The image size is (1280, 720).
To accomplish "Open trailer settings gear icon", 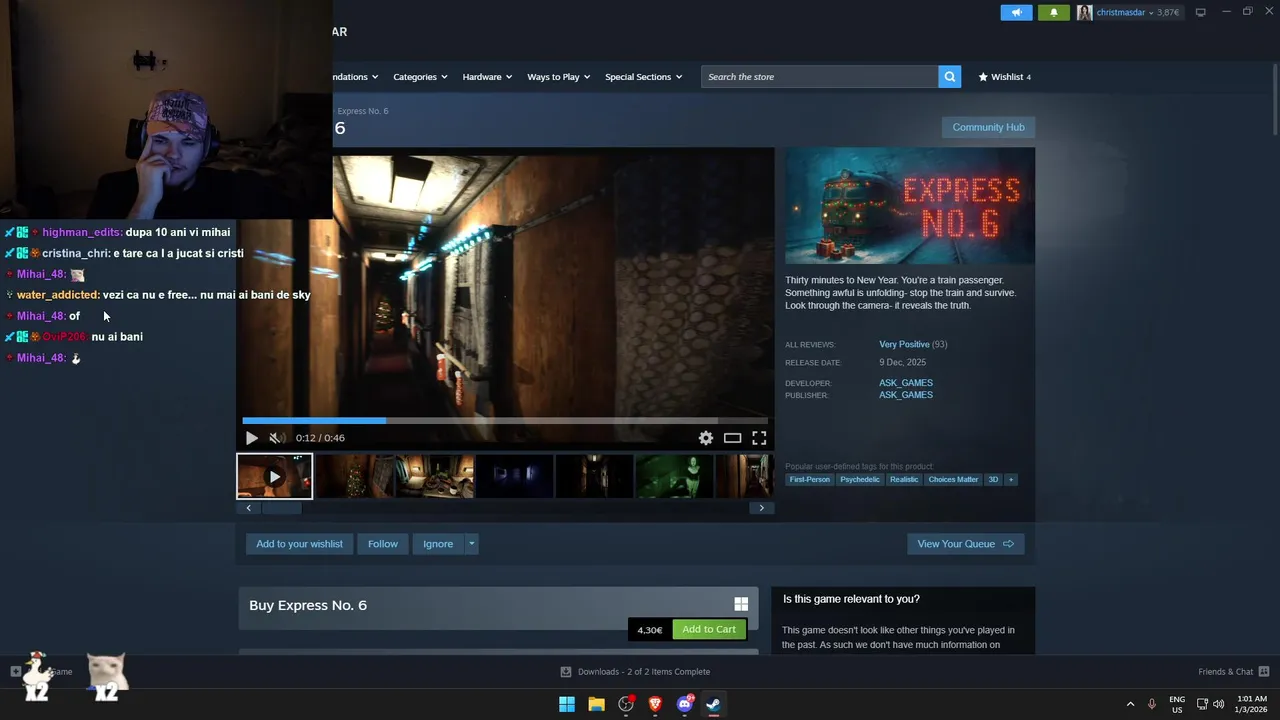I will point(706,438).
